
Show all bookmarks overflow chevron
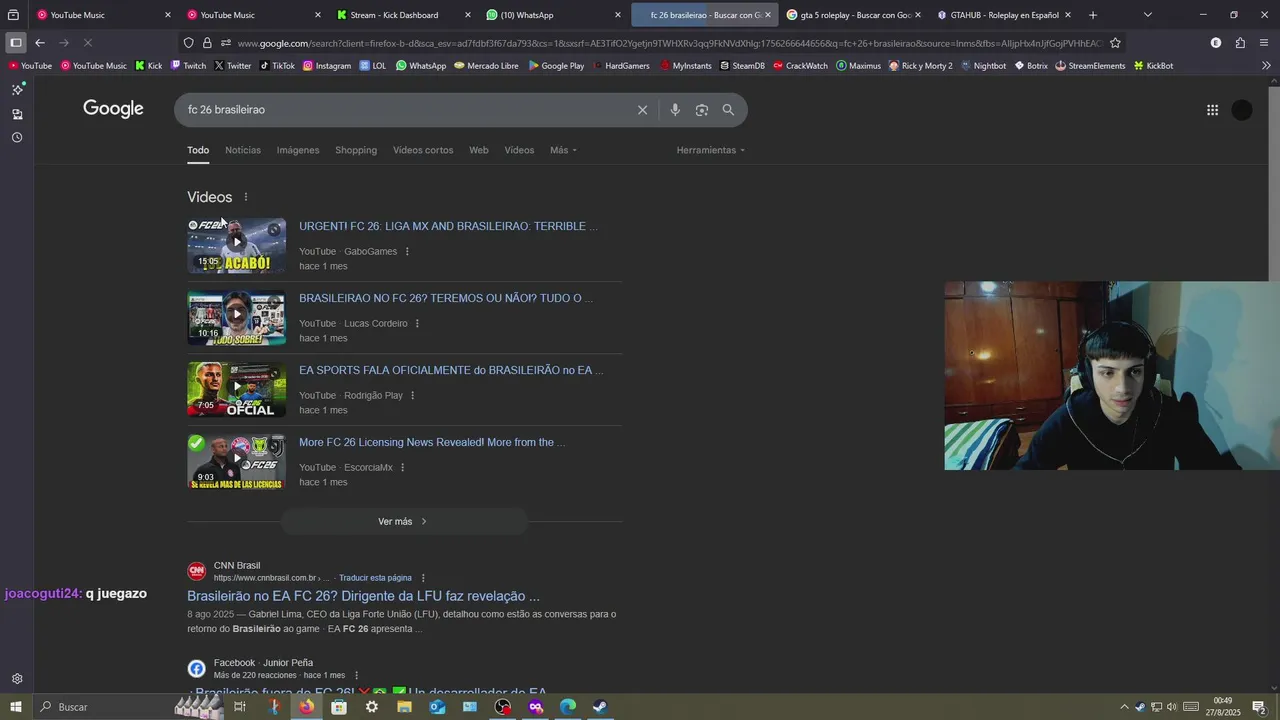1266,66
